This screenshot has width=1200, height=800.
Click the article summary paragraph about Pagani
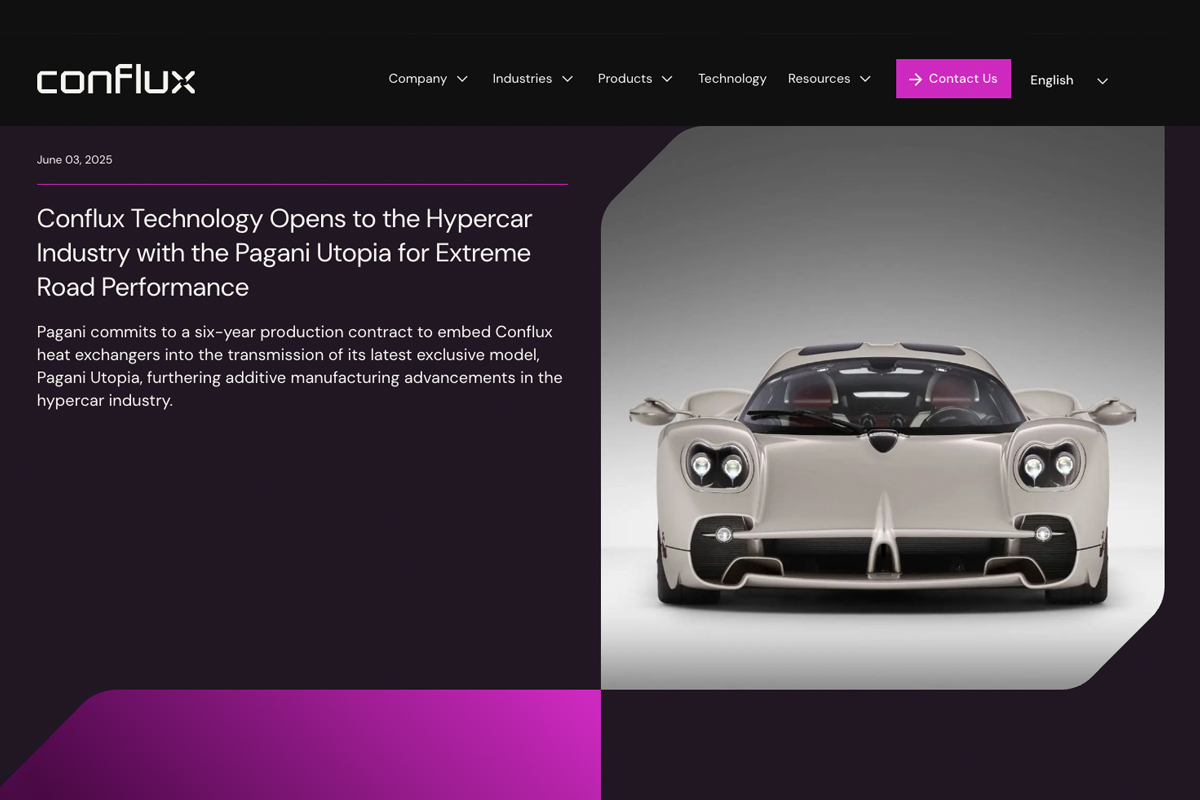pyautogui.click(x=300, y=366)
